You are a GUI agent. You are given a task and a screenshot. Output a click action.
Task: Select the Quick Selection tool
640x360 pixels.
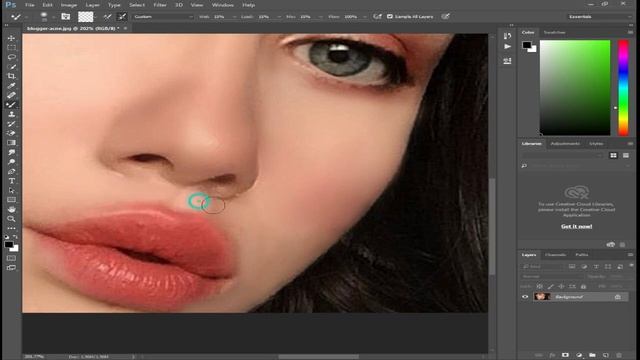point(11,67)
